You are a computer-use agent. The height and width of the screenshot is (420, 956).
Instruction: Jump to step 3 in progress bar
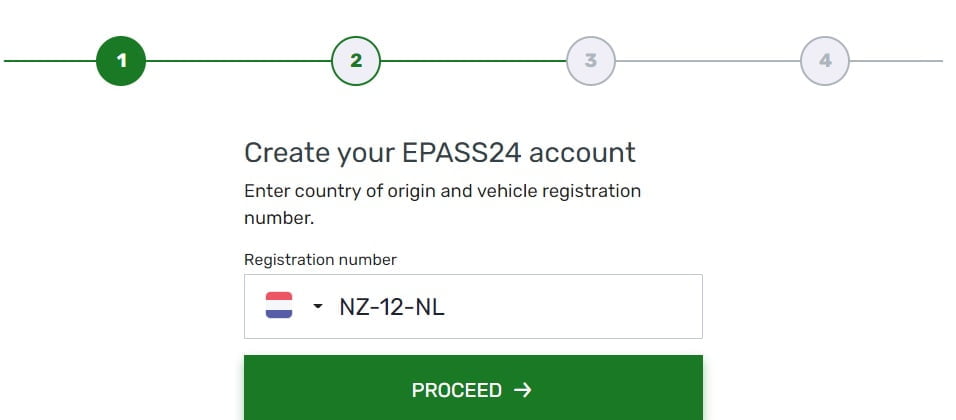(591, 61)
